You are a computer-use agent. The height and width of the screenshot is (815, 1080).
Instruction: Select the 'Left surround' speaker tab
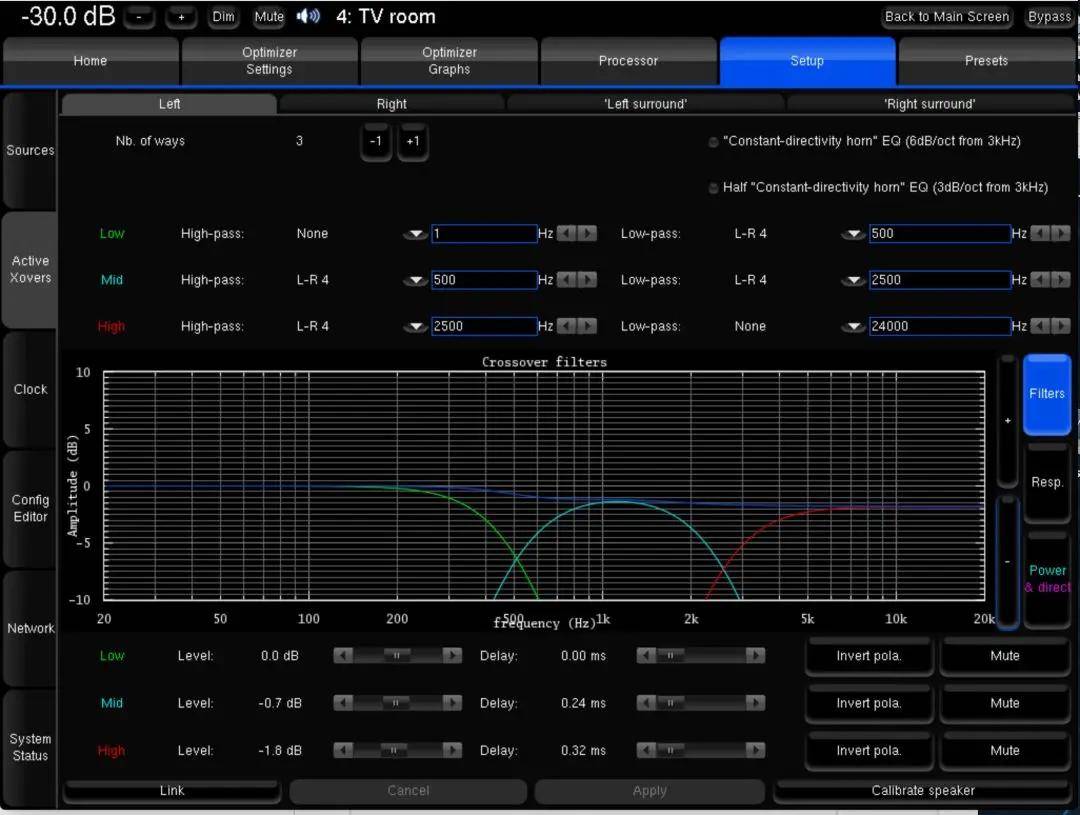click(x=646, y=104)
